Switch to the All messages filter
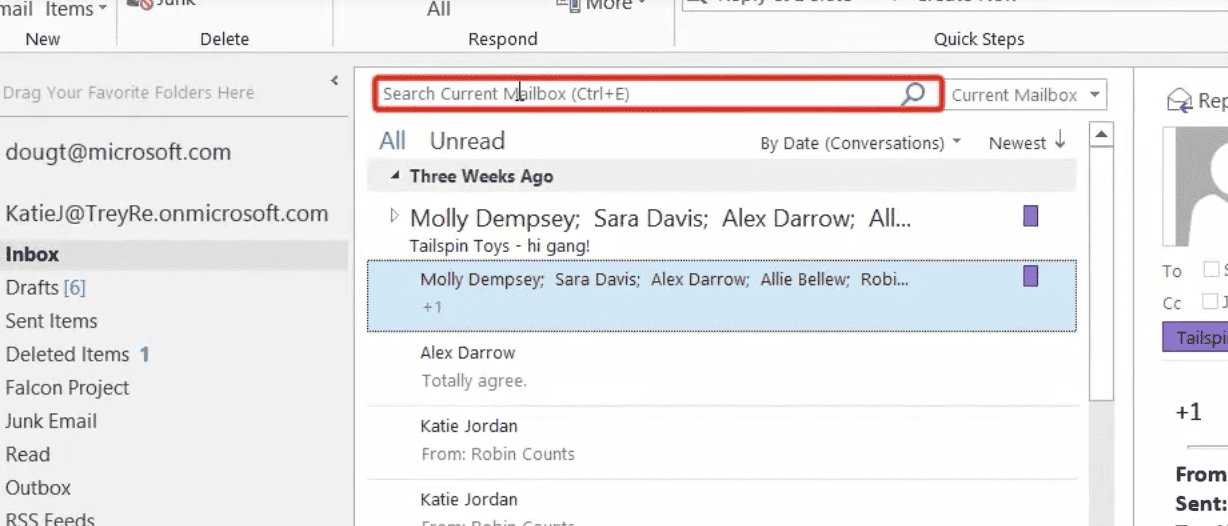This screenshot has height=526, width=1228. pyautogui.click(x=392, y=141)
